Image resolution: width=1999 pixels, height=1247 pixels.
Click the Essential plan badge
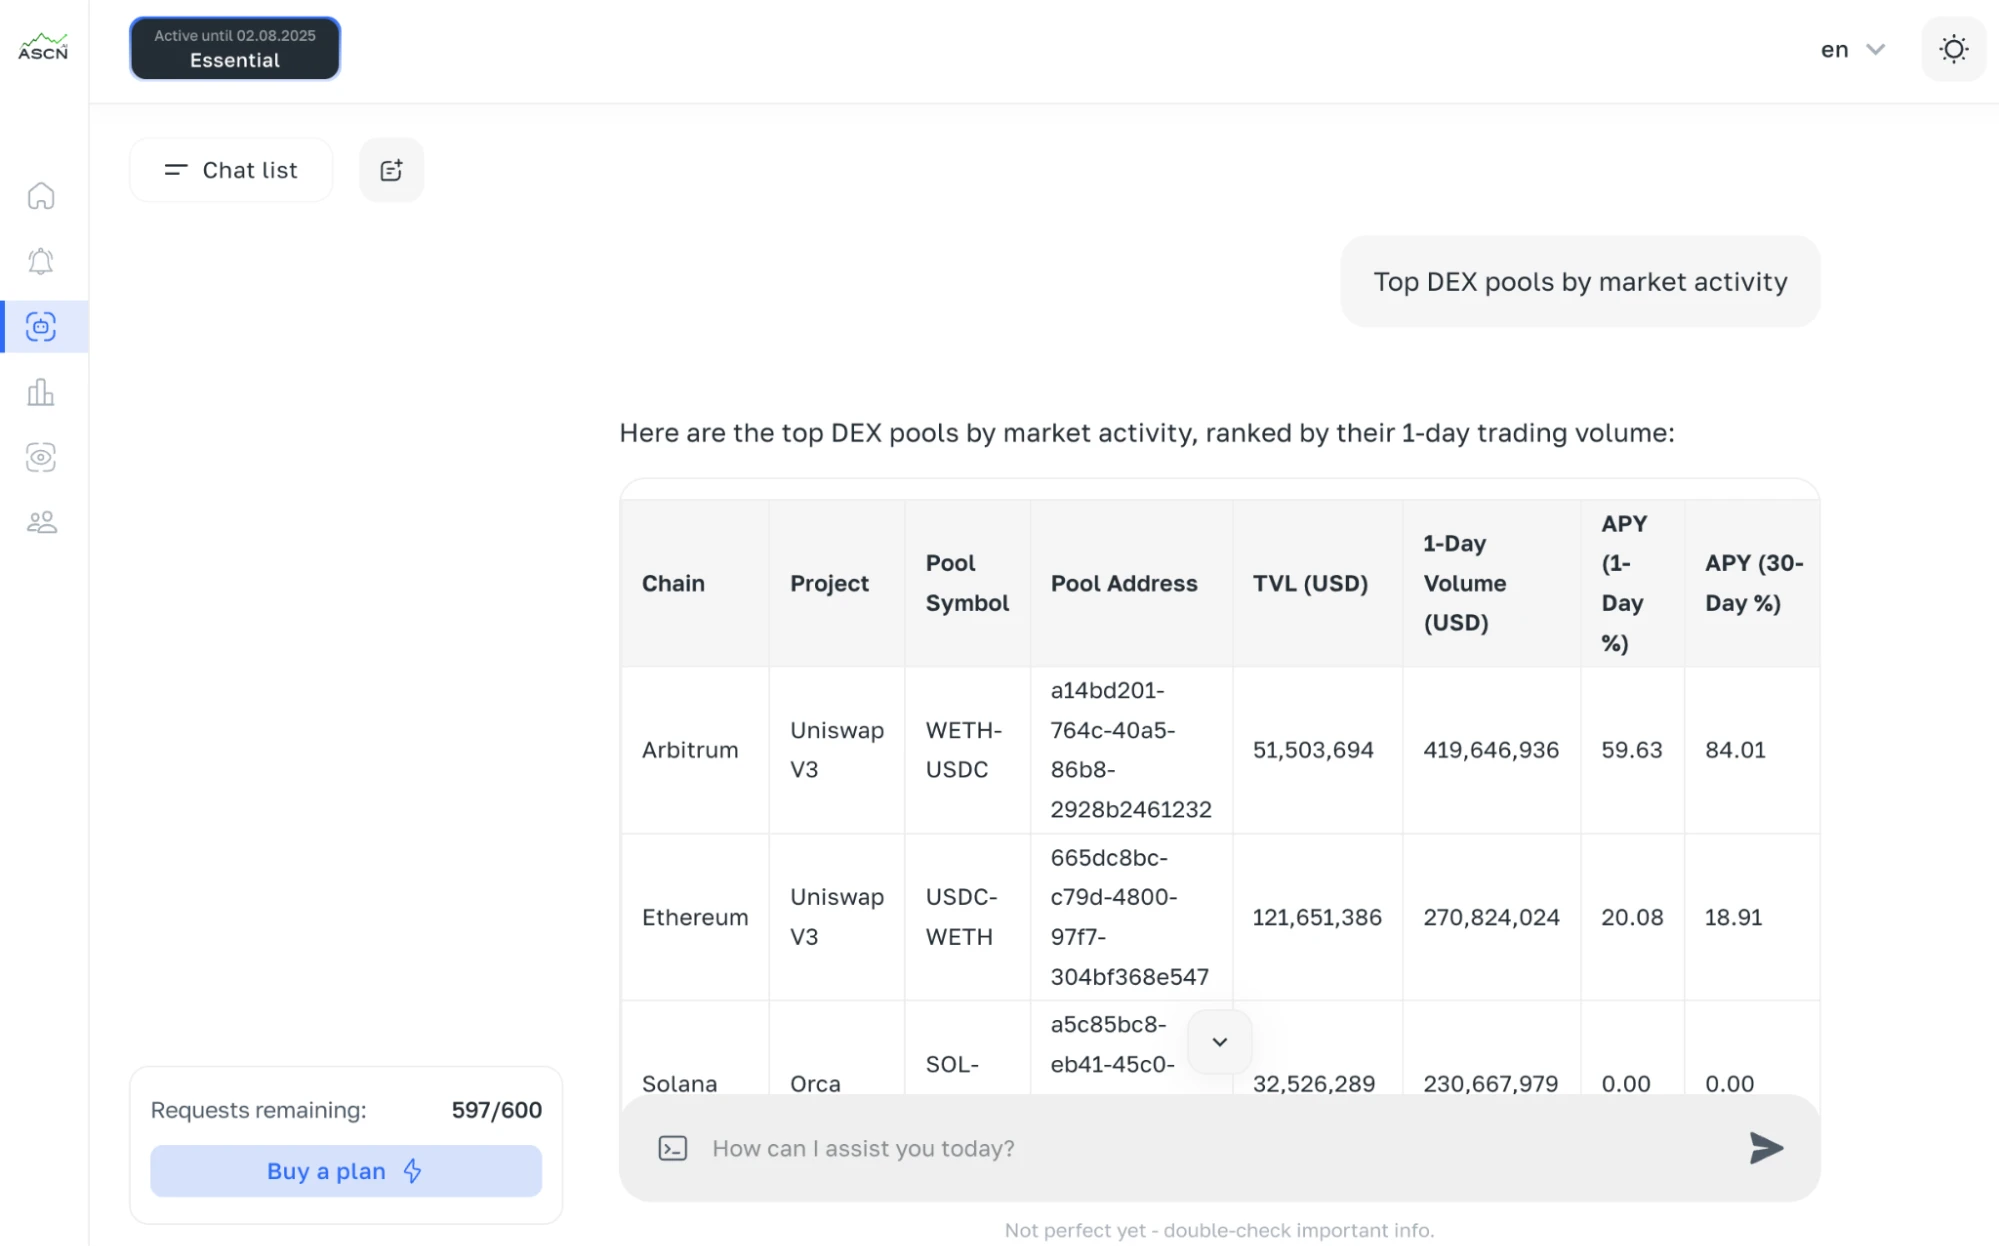pyautogui.click(x=235, y=48)
